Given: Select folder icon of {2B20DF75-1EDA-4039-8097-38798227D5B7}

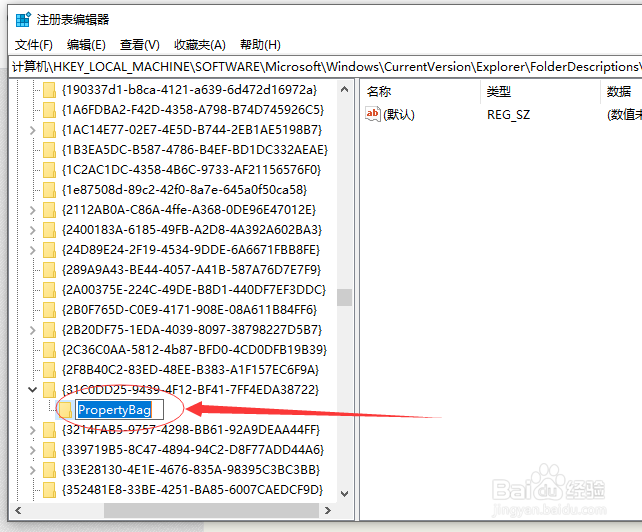Looking at the screenshot, I should tap(50, 330).
